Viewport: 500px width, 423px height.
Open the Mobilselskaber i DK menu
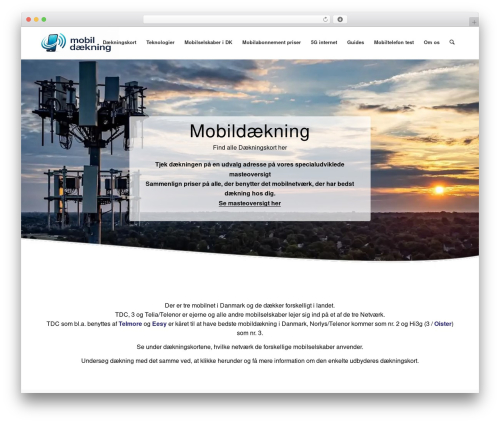pos(208,42)
